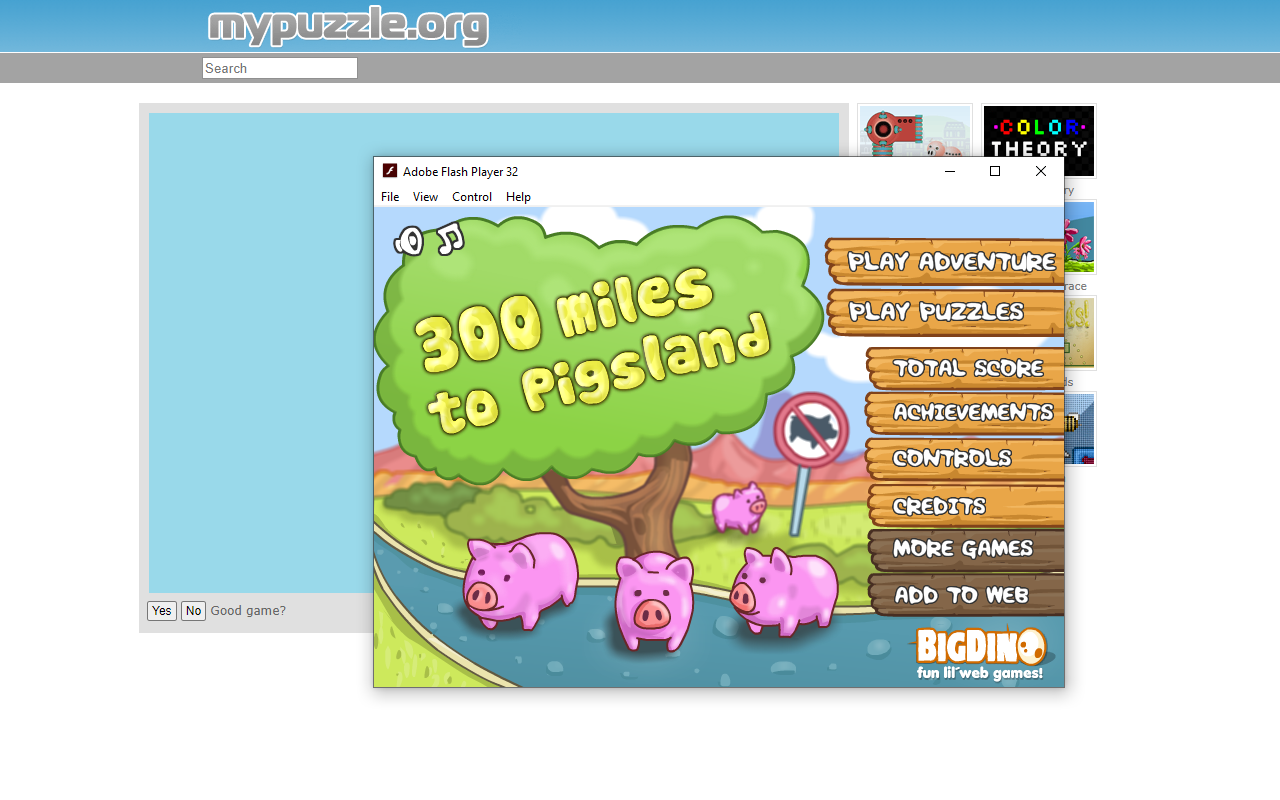Click the Adobe Flash Player title icon
Image resolution: width=1280 pixels, height=800 pixels.
coord(390,171)
